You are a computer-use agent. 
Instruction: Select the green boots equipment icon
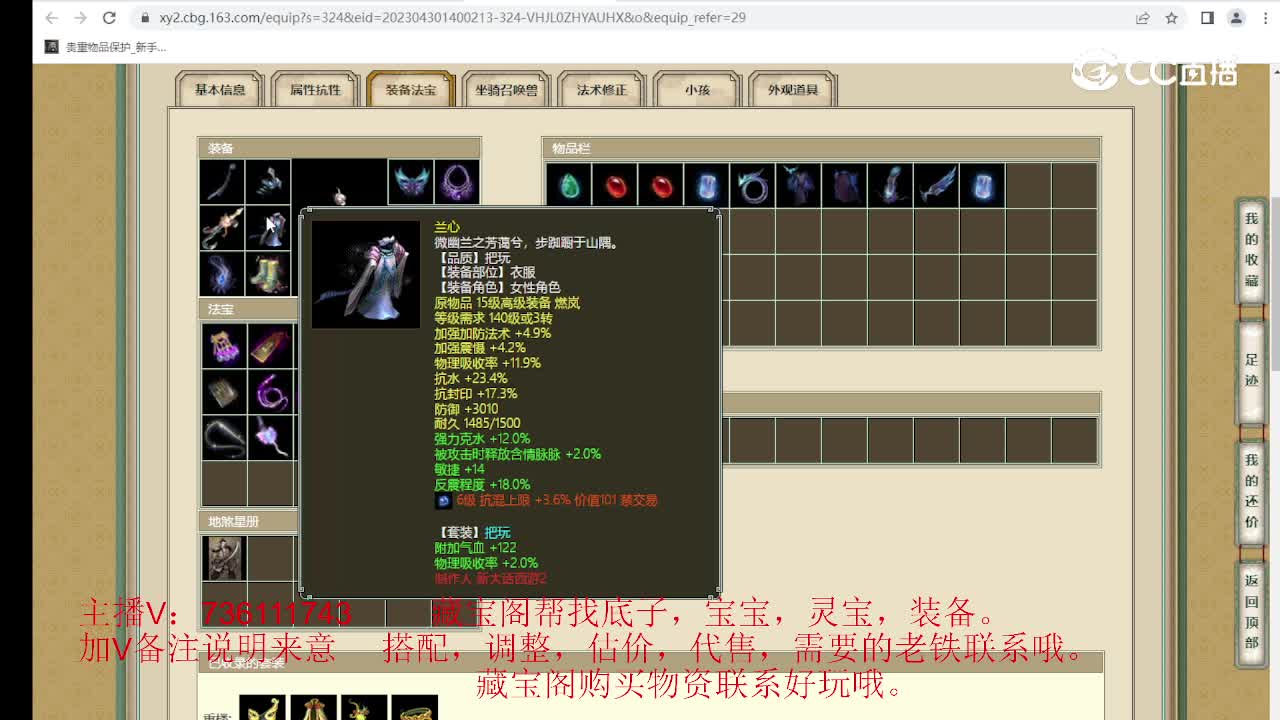268,274
